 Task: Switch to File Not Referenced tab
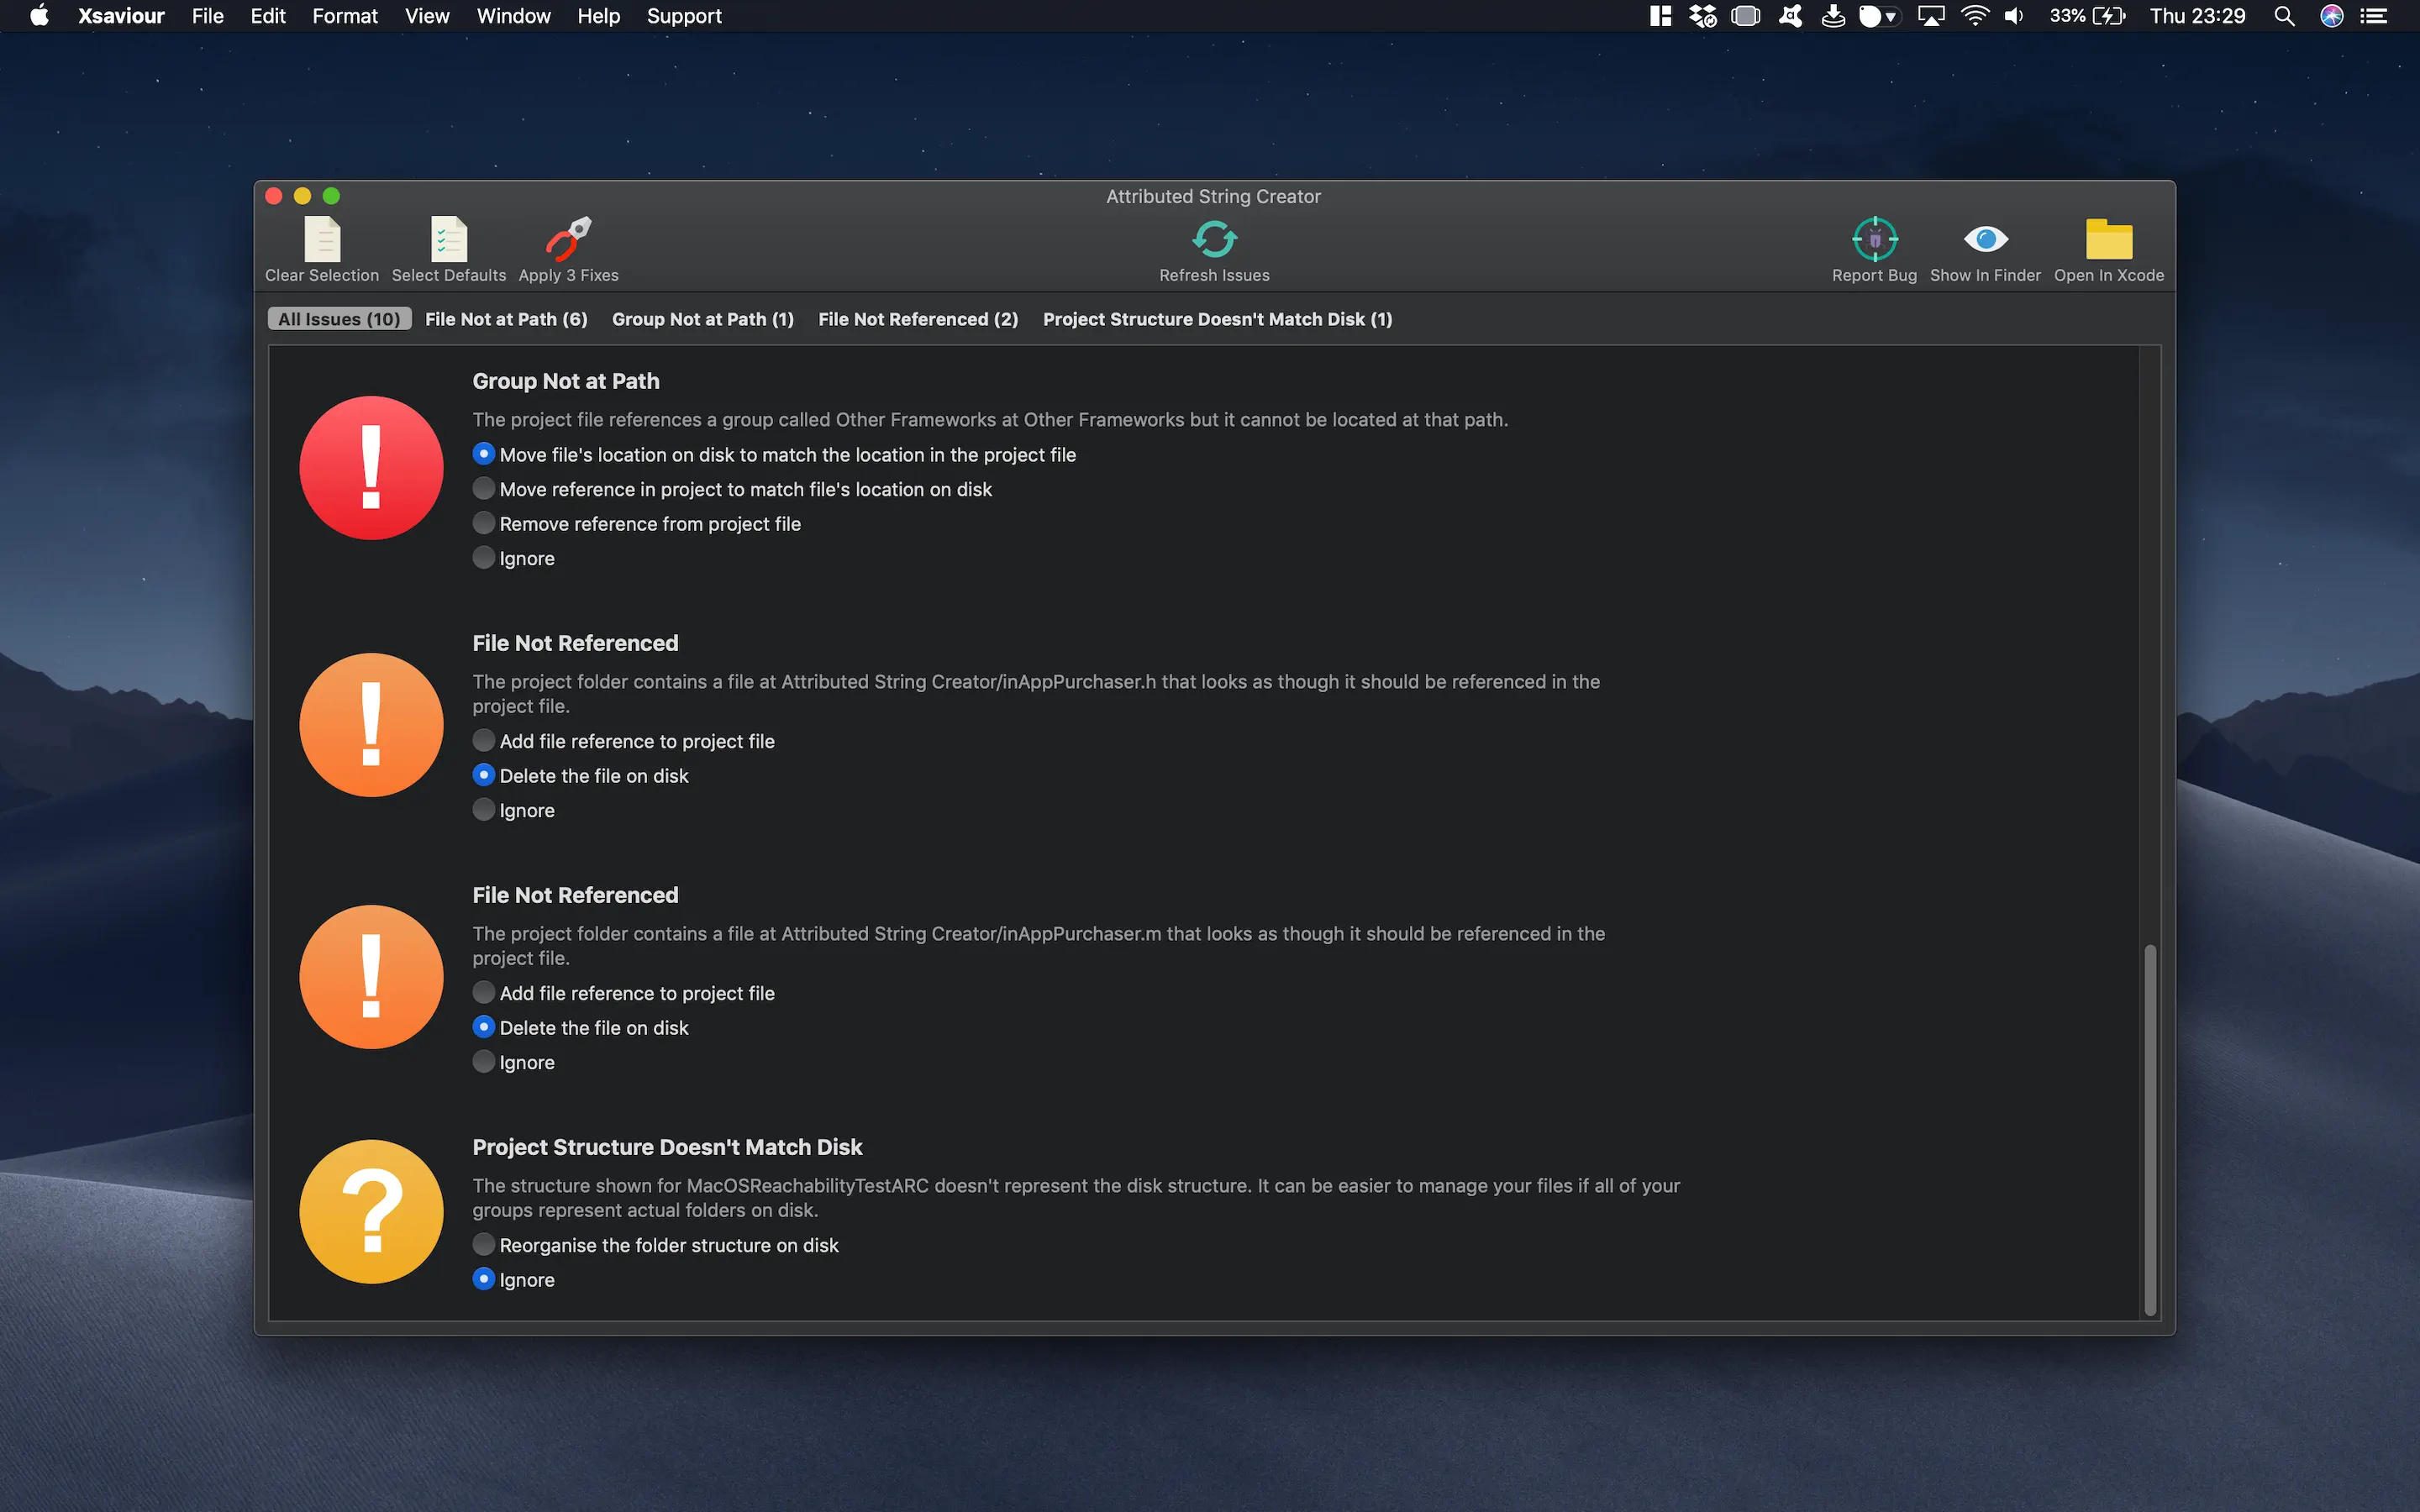pyautogui.click(x=917, y=319)
